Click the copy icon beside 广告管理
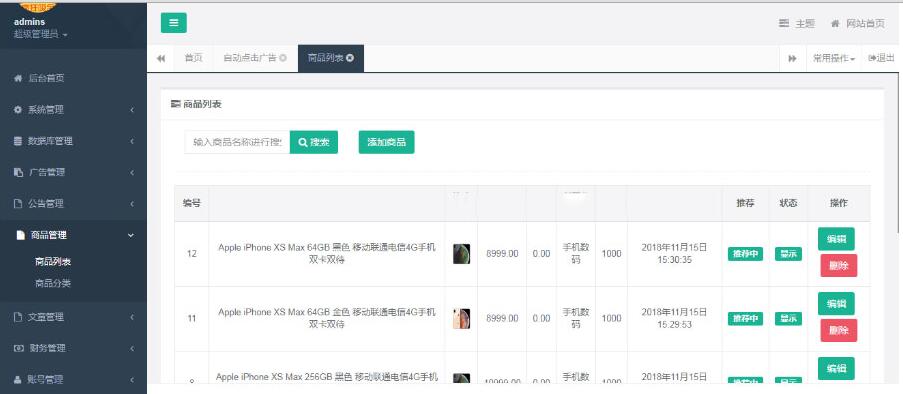The height and width of the screenshot is (394, 903). [x=17, y=172]
